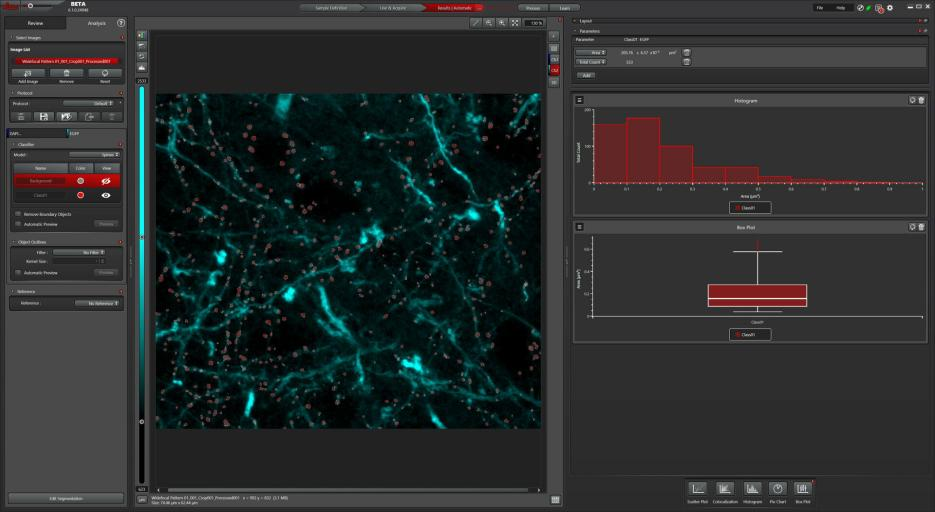Screen dimensions: 935x512
Task: Click the Learn button
Action: [x=564, y=8]
